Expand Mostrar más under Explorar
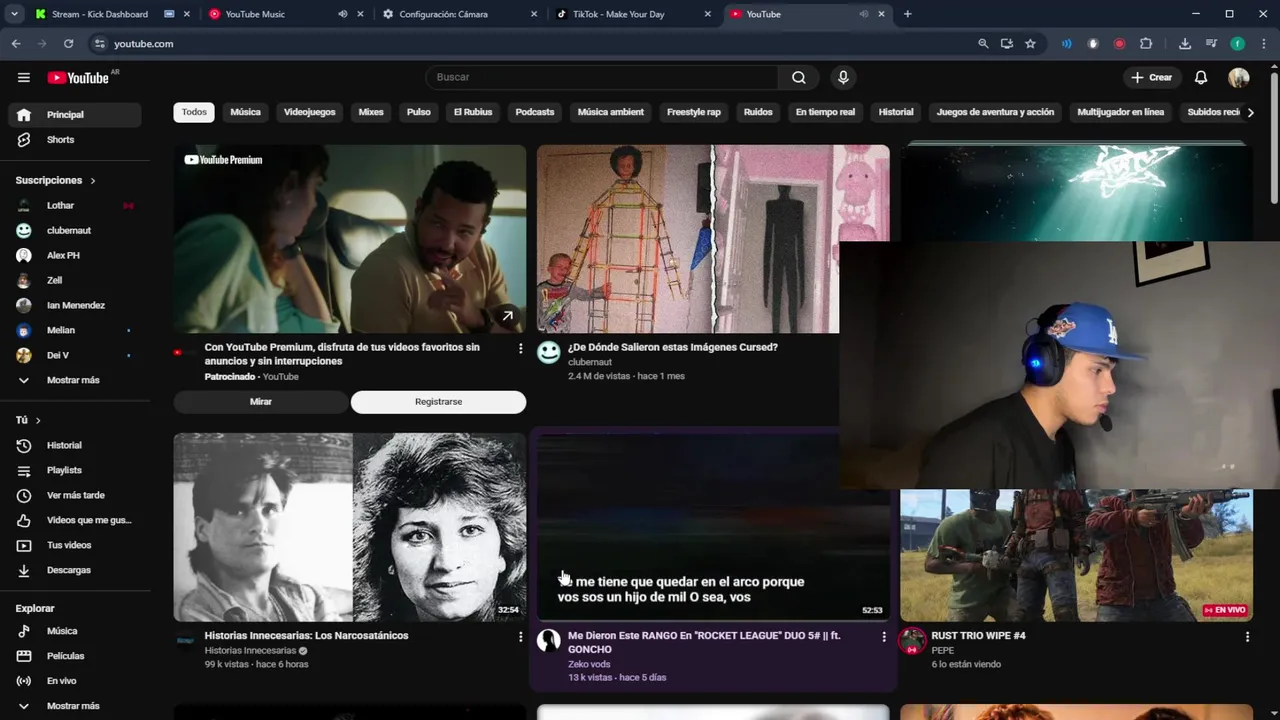This screenshot has width=1280, height=720. click(x=74, y=706)
